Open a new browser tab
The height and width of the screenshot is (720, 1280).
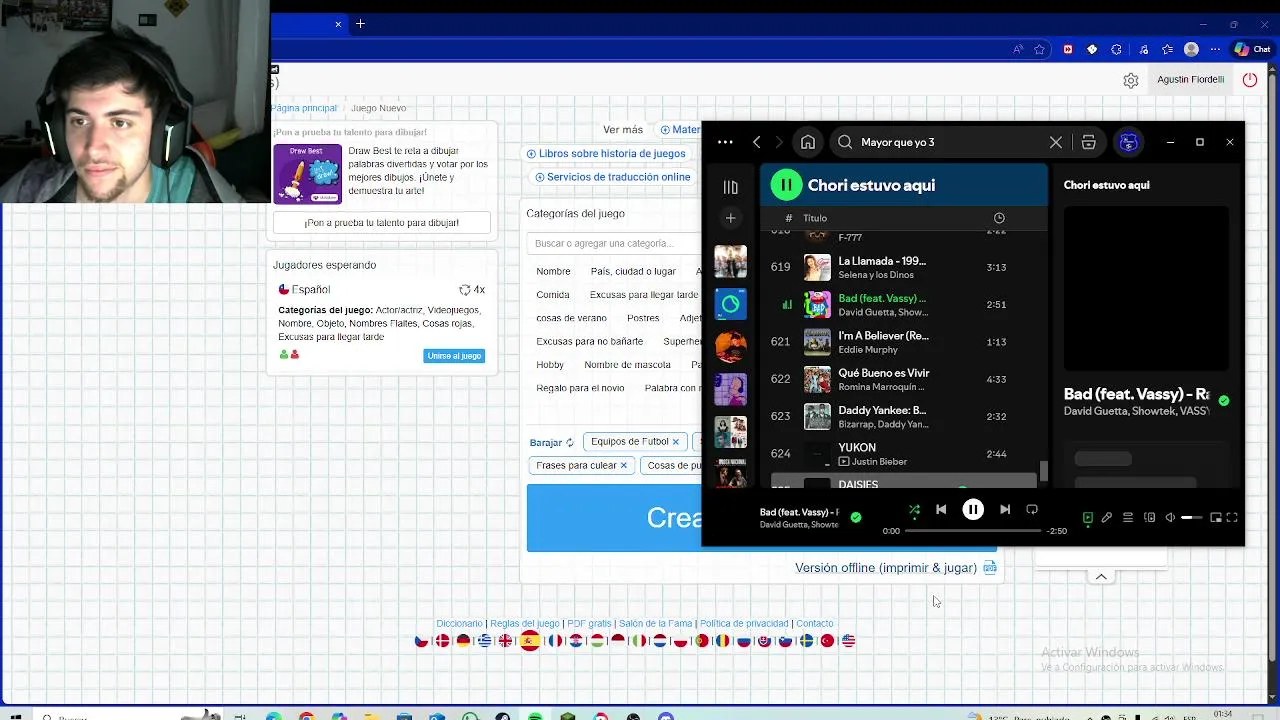(x=360, y=24)
